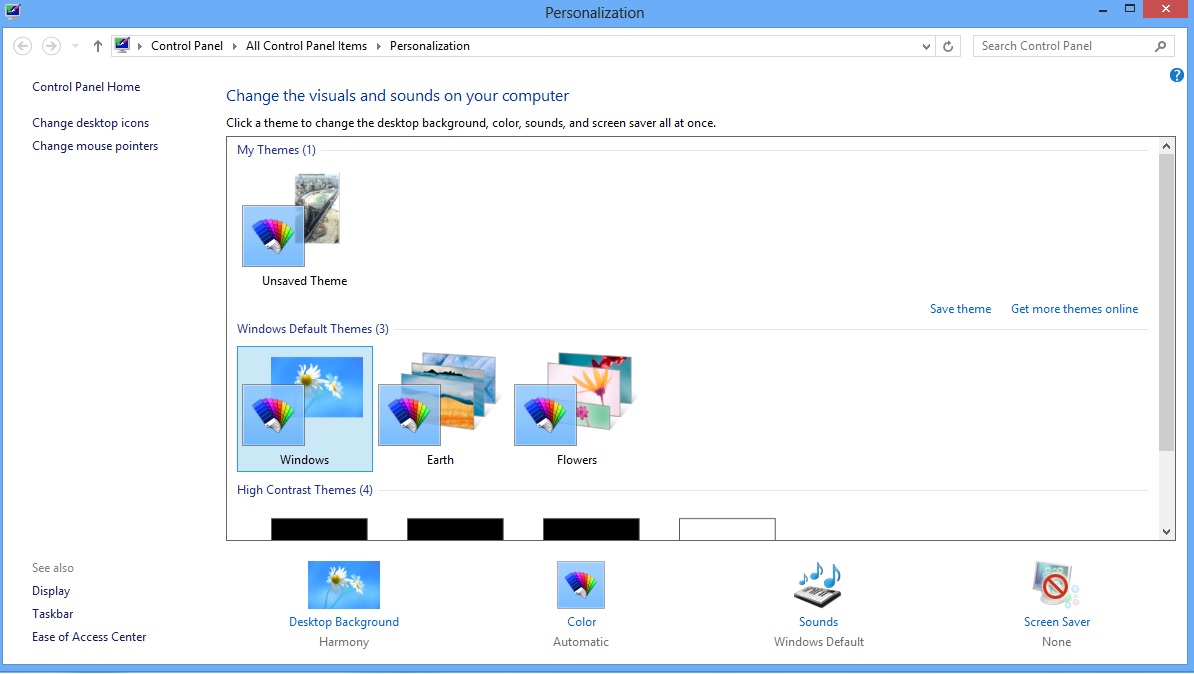1194x674 pixels.
Task: Click the Personalization window title icon
Action: pos(13,11)
